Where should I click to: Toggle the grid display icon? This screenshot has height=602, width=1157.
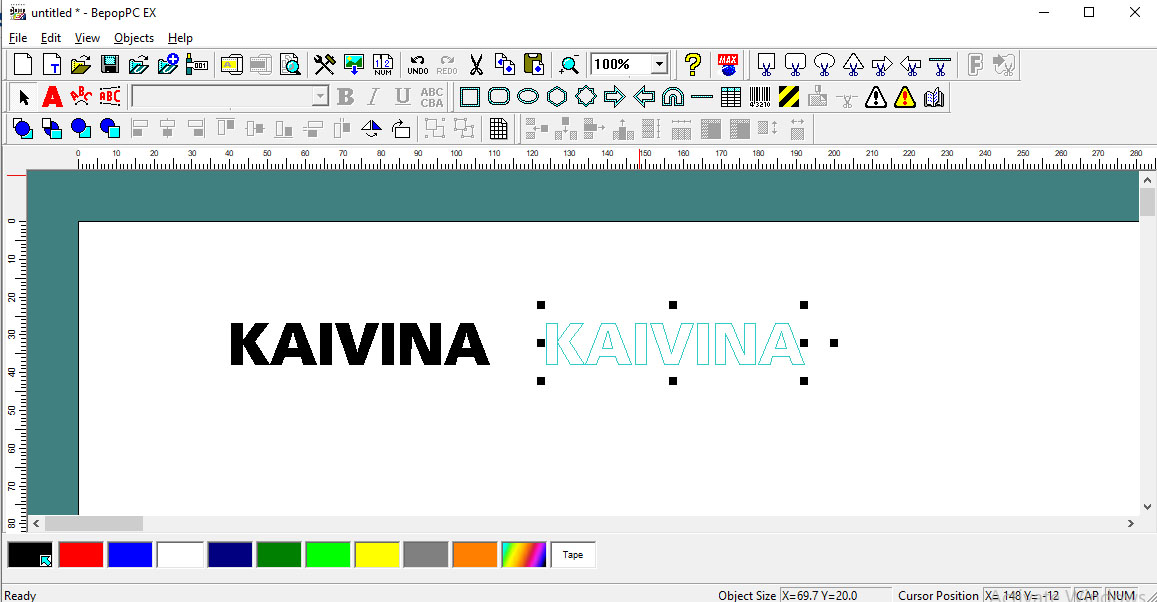[499, 129]
